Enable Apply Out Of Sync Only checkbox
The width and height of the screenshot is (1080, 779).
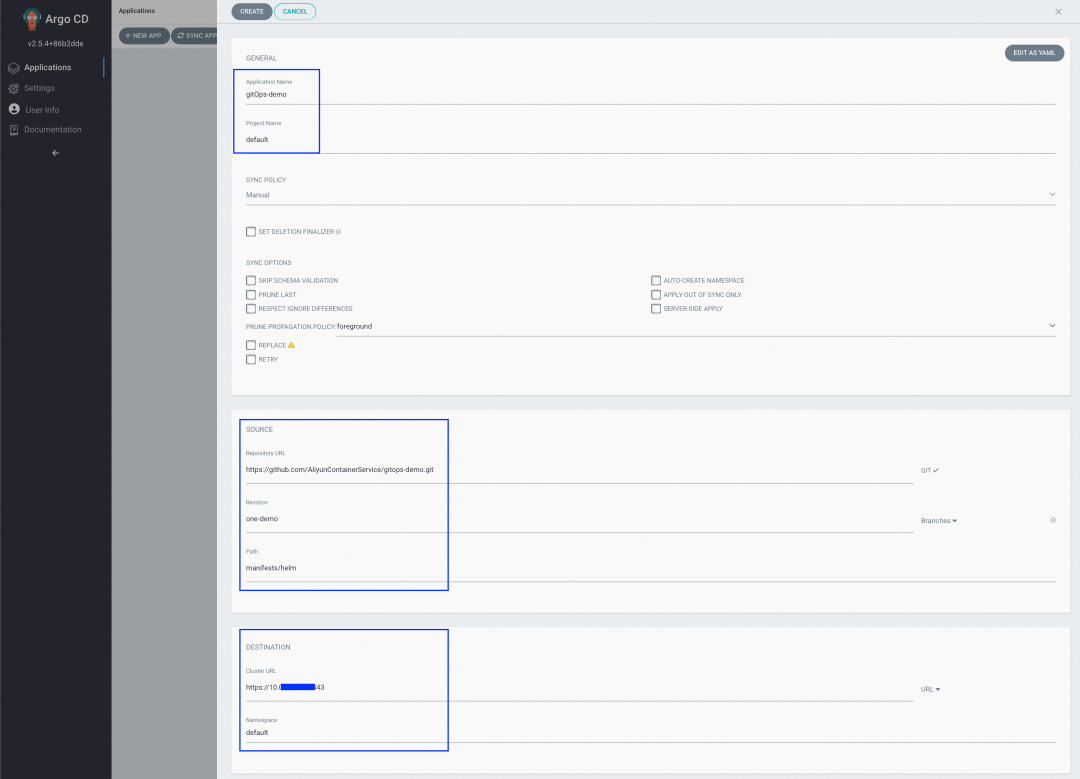click(656, 295)
